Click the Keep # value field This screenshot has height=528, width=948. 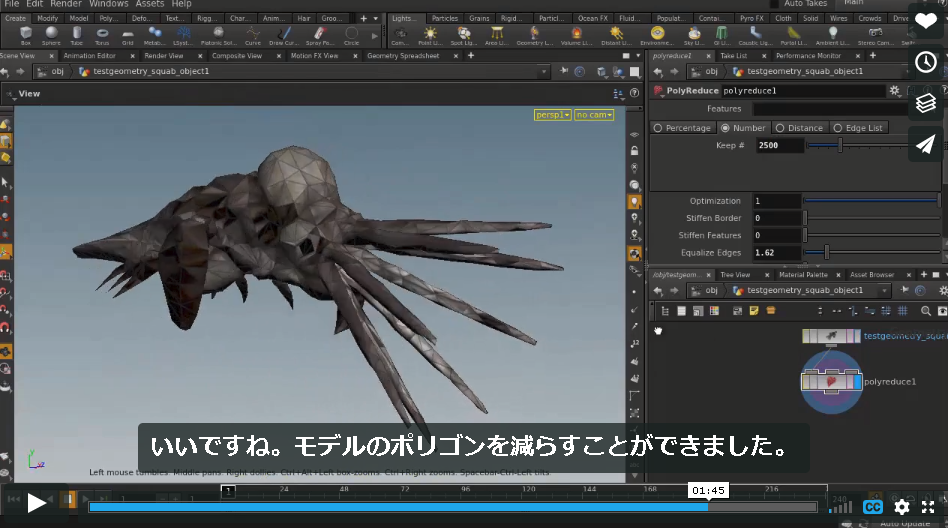pyautogui.click(x=779, y=145)
